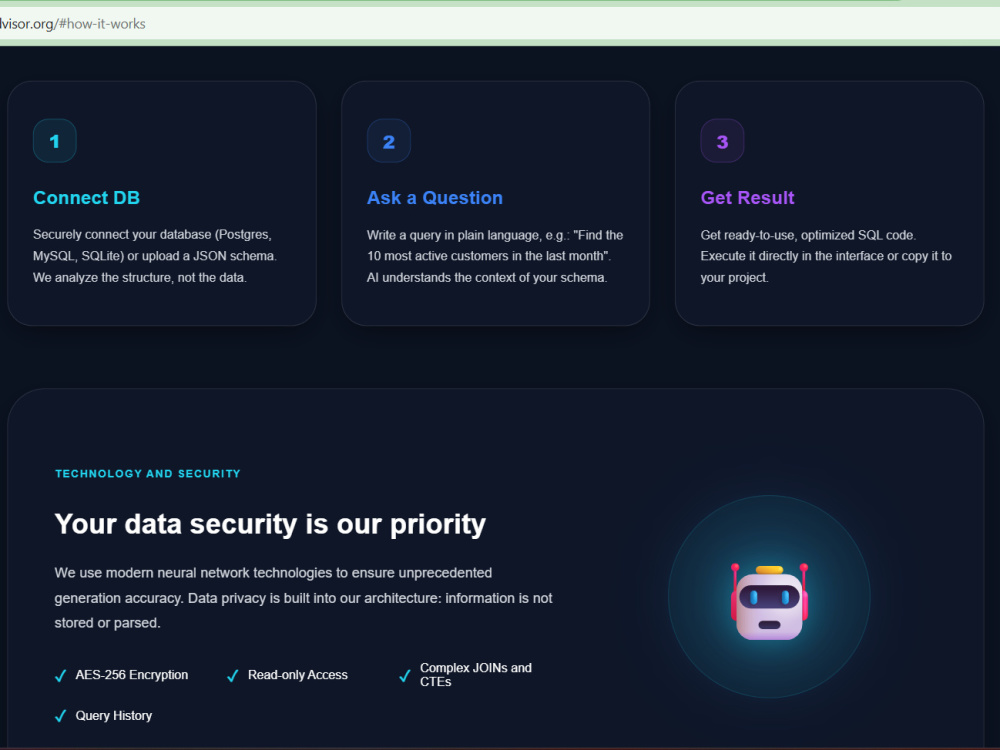Click the 'Write a query in plain language' description
This screenshot has width=1000, height=750.
tap(495, 256)
